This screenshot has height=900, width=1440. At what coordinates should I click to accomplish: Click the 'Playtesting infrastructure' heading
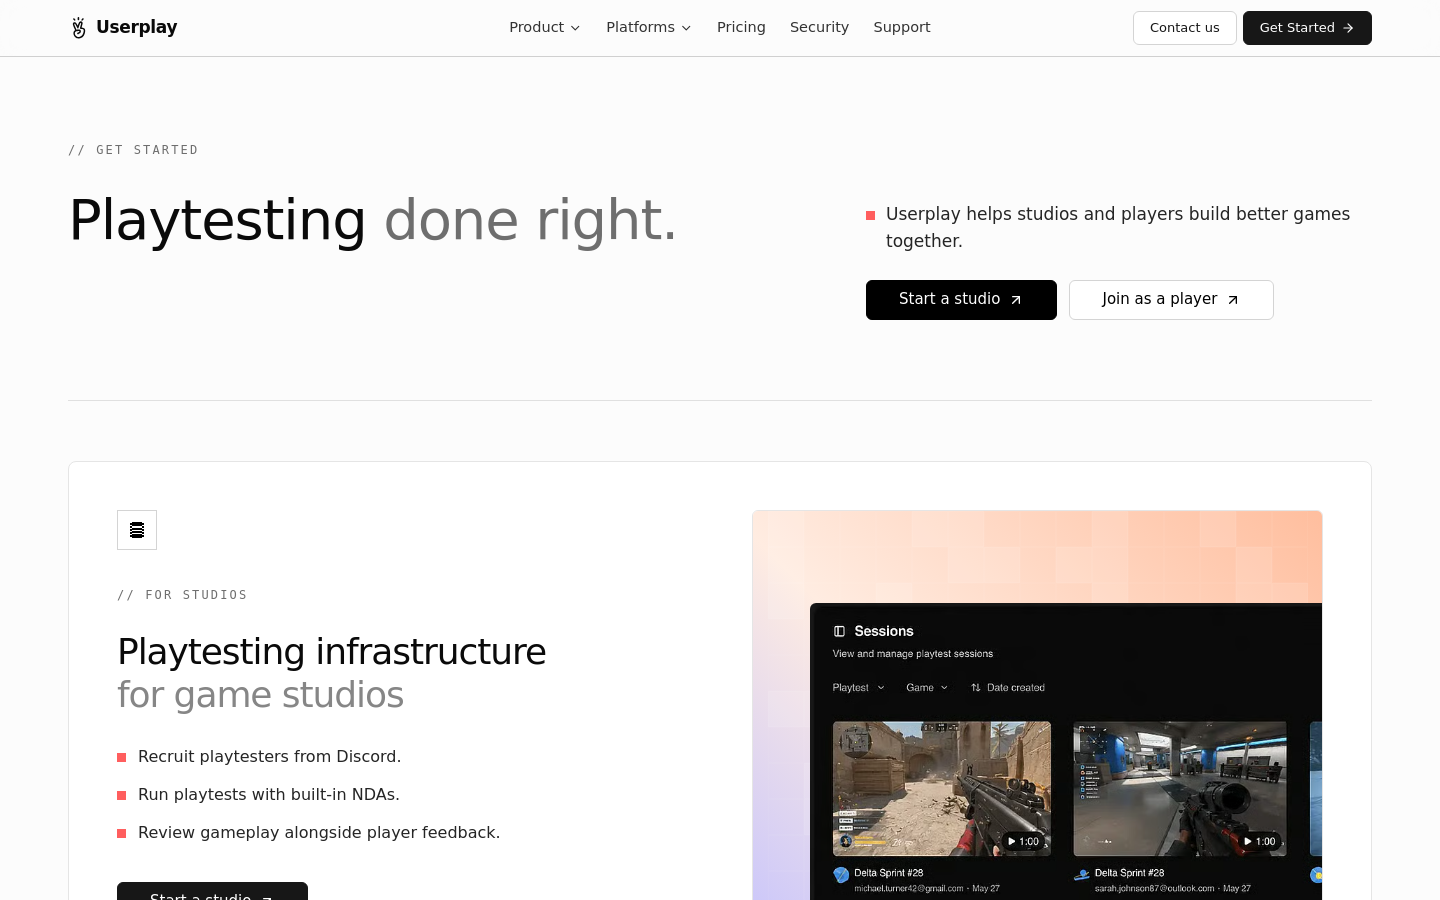[x=332, y=652]
